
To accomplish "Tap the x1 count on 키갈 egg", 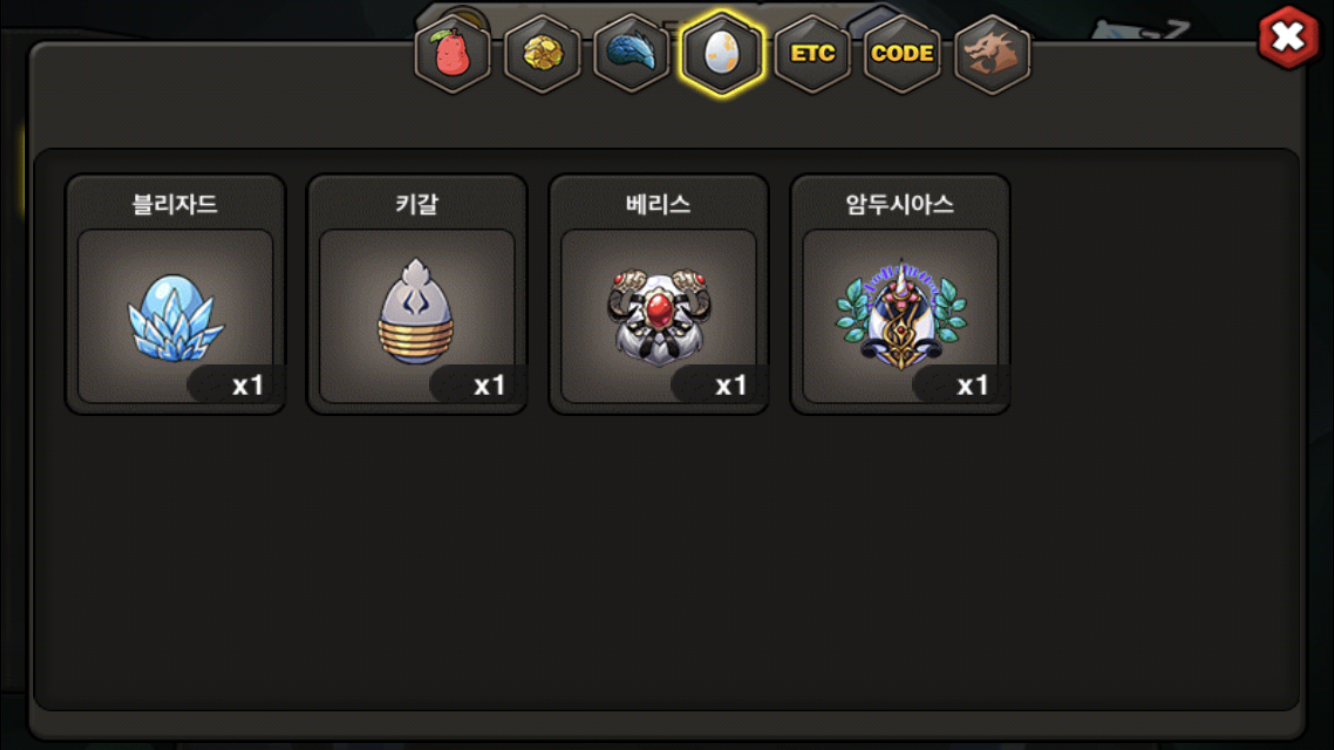I will (x=489, y=385).
